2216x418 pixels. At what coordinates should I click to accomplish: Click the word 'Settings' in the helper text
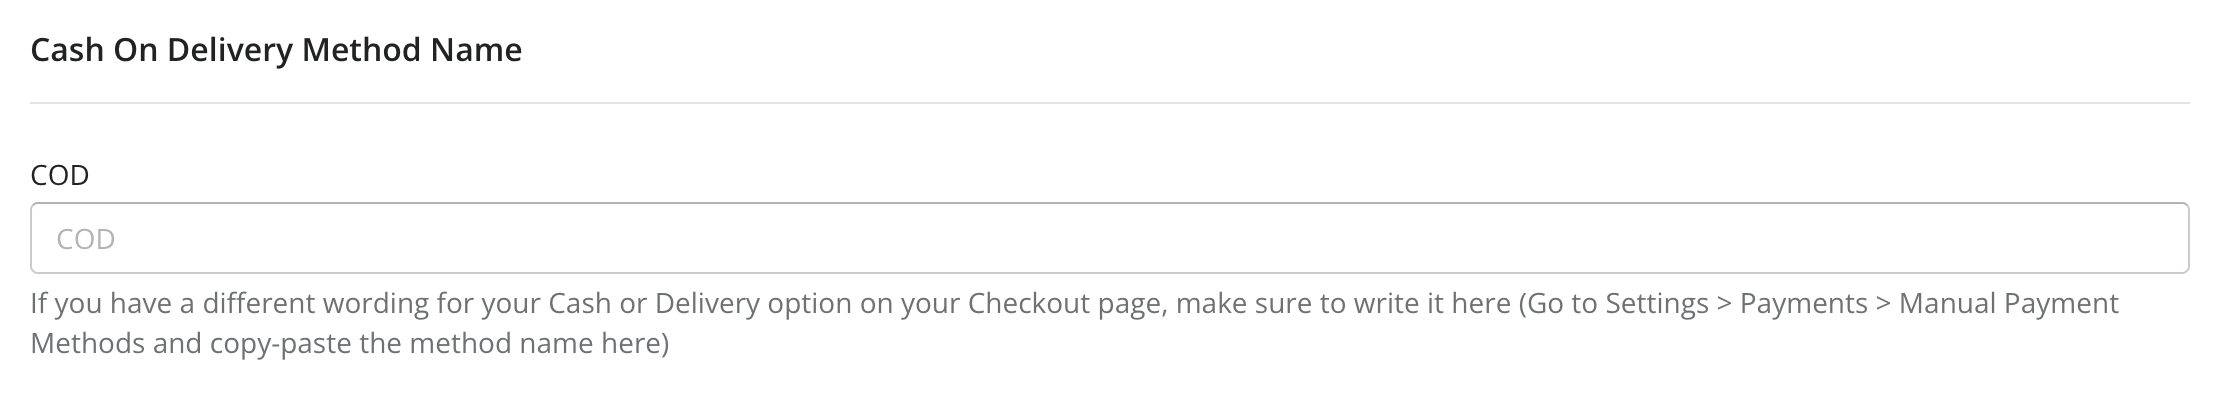[1657, 304]
